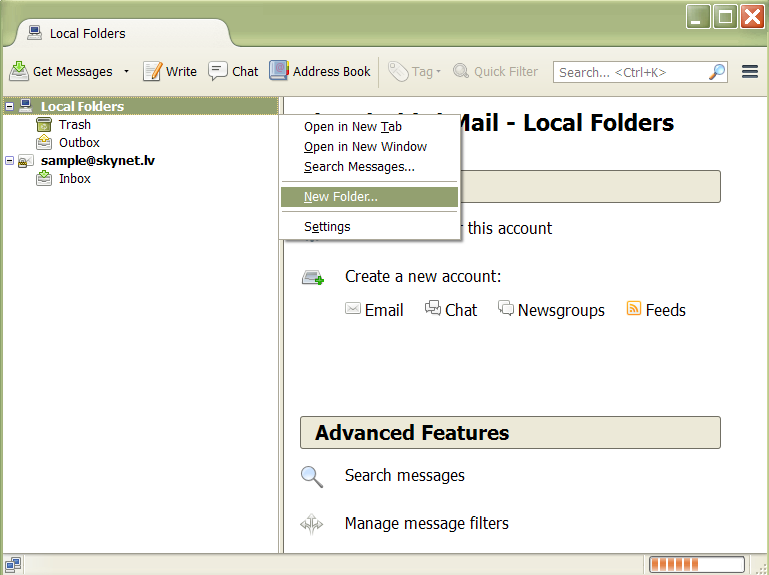Select the Outbox folder

[79, 143]
